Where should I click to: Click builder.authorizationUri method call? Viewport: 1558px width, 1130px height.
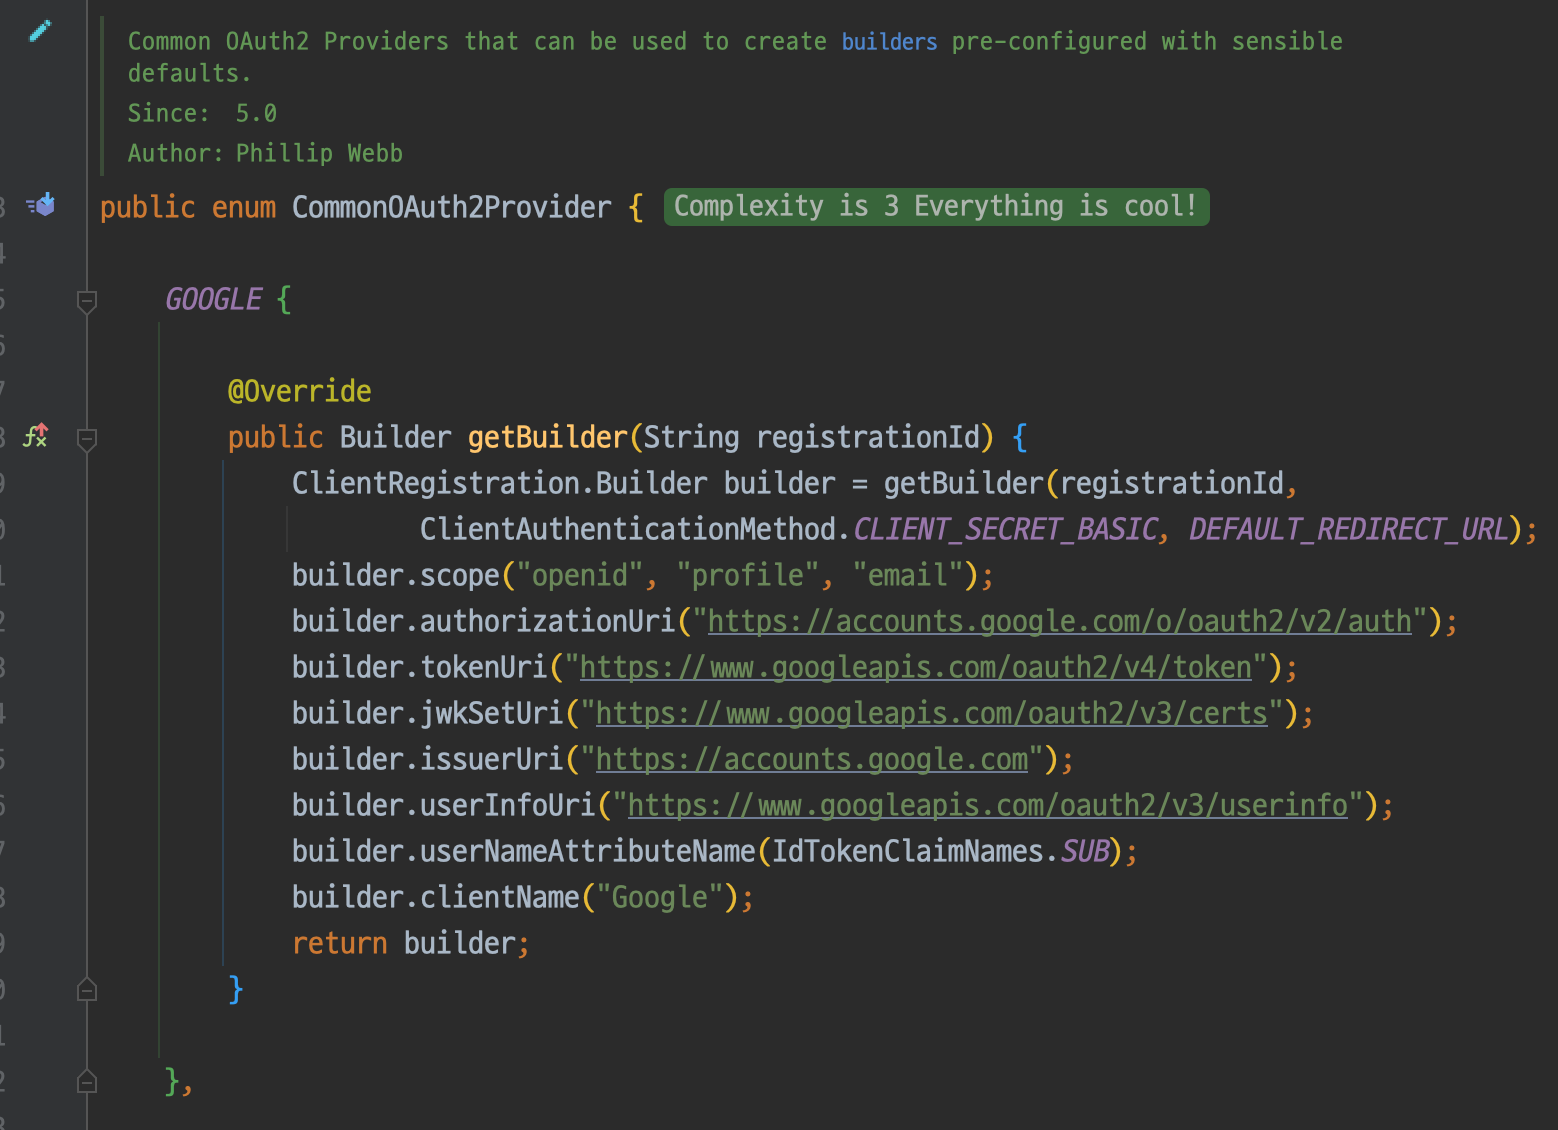coord(483,621)
